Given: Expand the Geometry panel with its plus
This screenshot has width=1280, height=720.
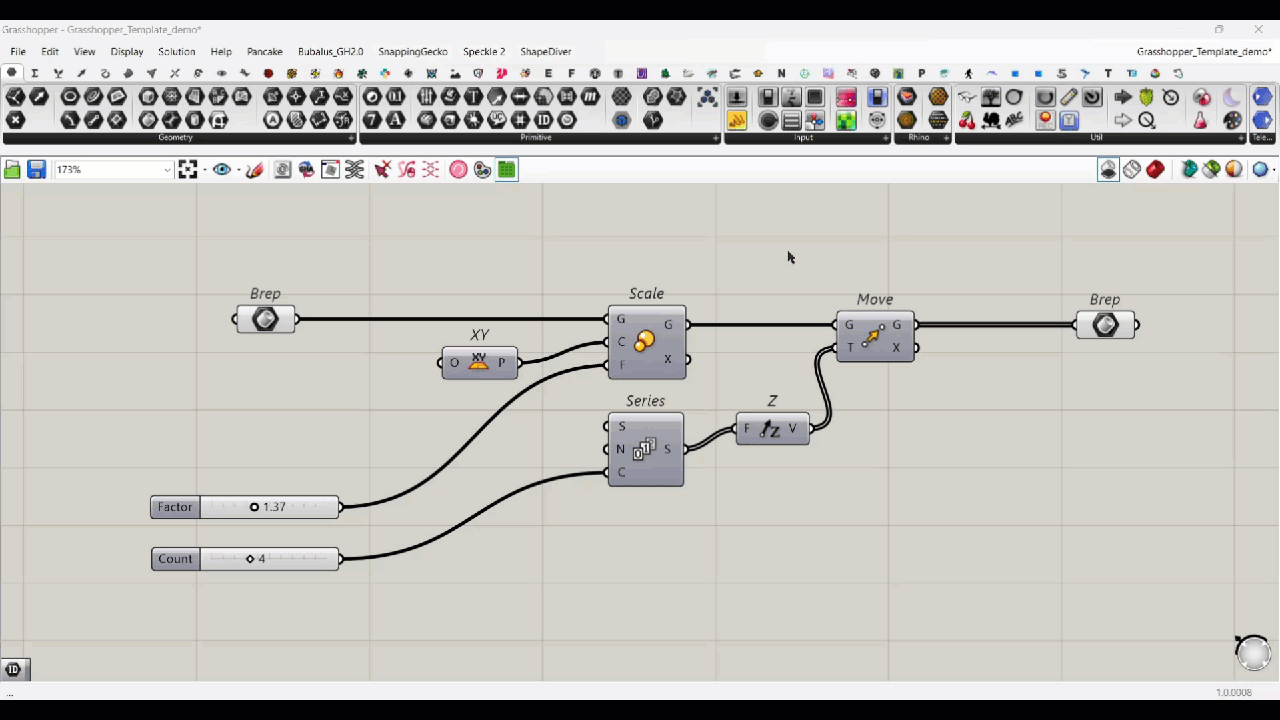Looking at the screenshot, I should click(351, 138).
